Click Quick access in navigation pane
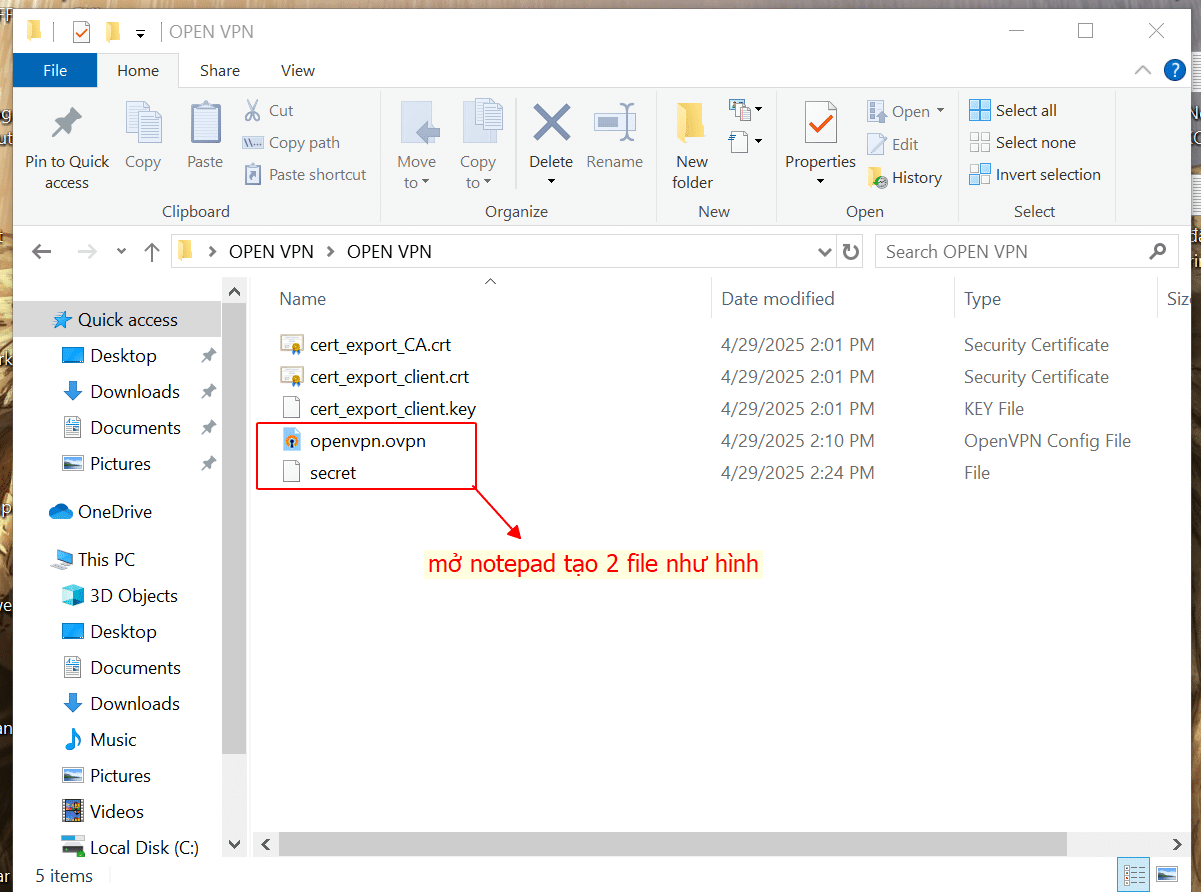Viewport: 1201px width, 892px height. click(127, 320)
